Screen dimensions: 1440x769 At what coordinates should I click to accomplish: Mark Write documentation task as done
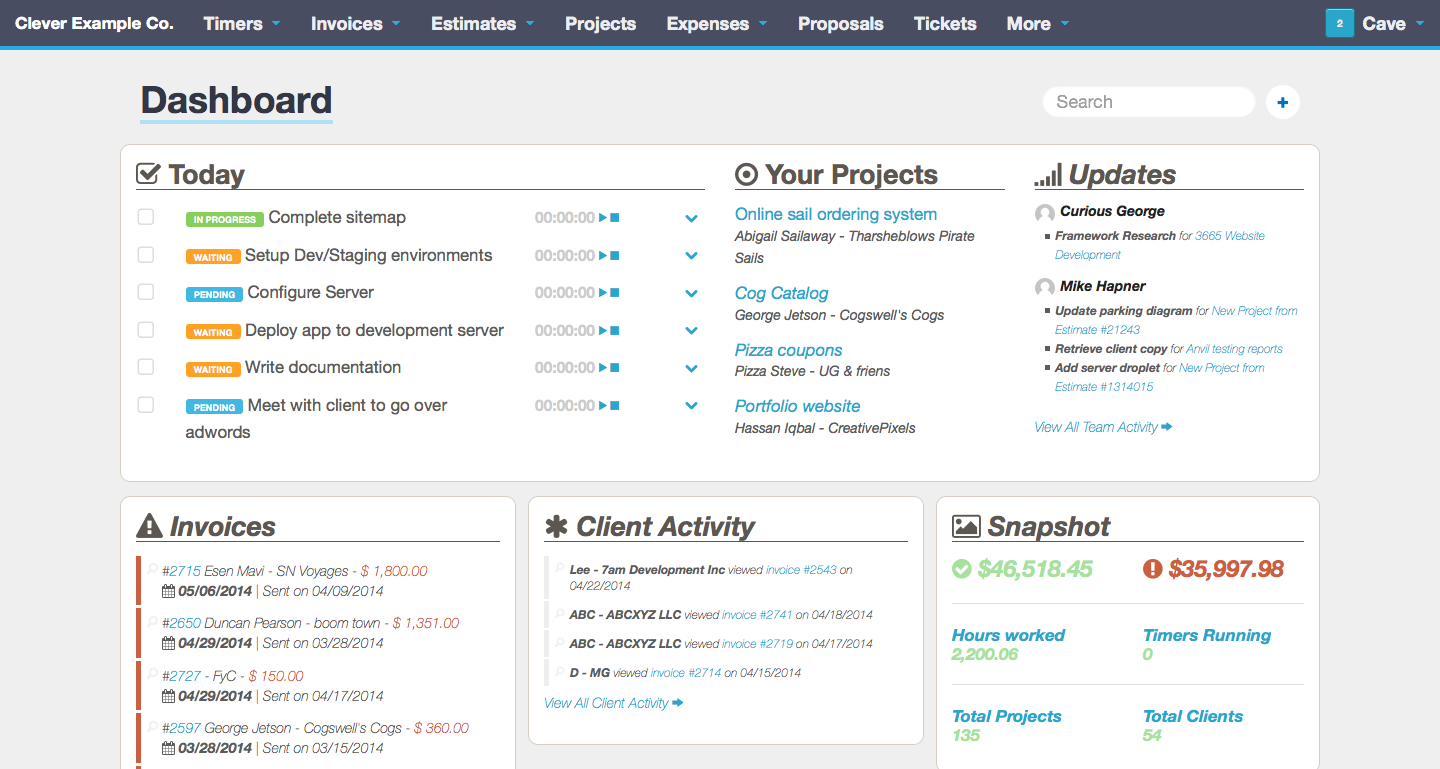[146, 367]
